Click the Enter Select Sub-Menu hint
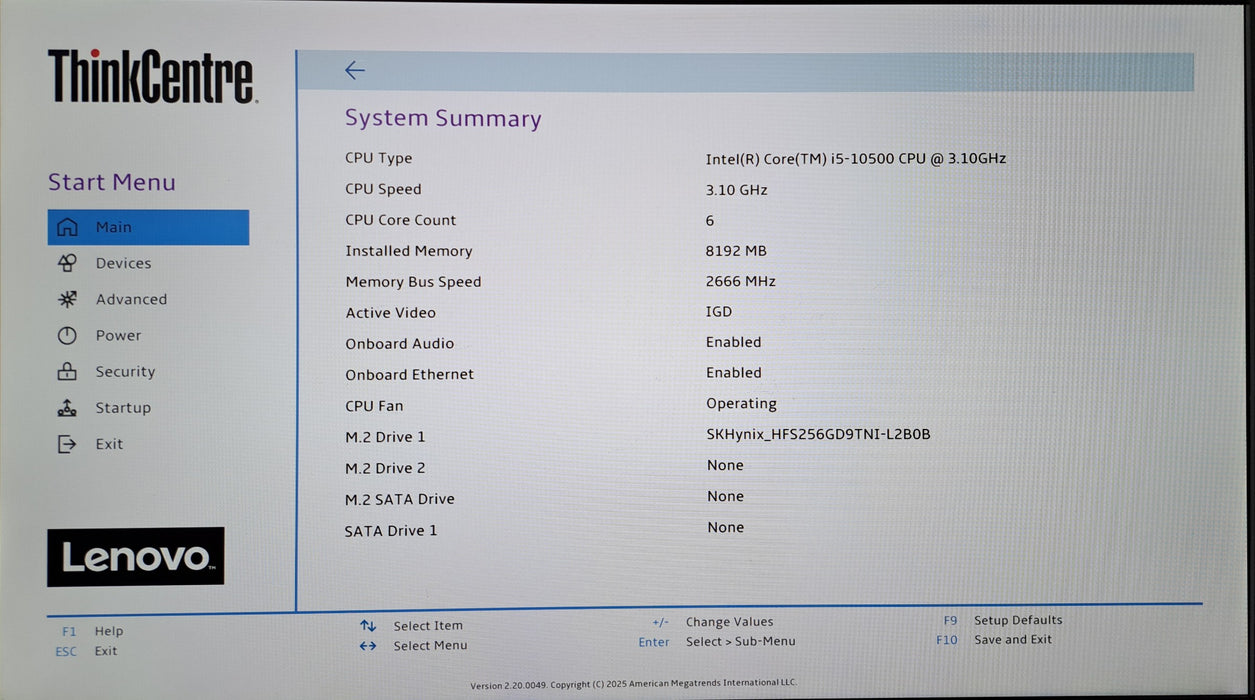The height and width of the screenshot is (700, 1255). coord(717,642)
